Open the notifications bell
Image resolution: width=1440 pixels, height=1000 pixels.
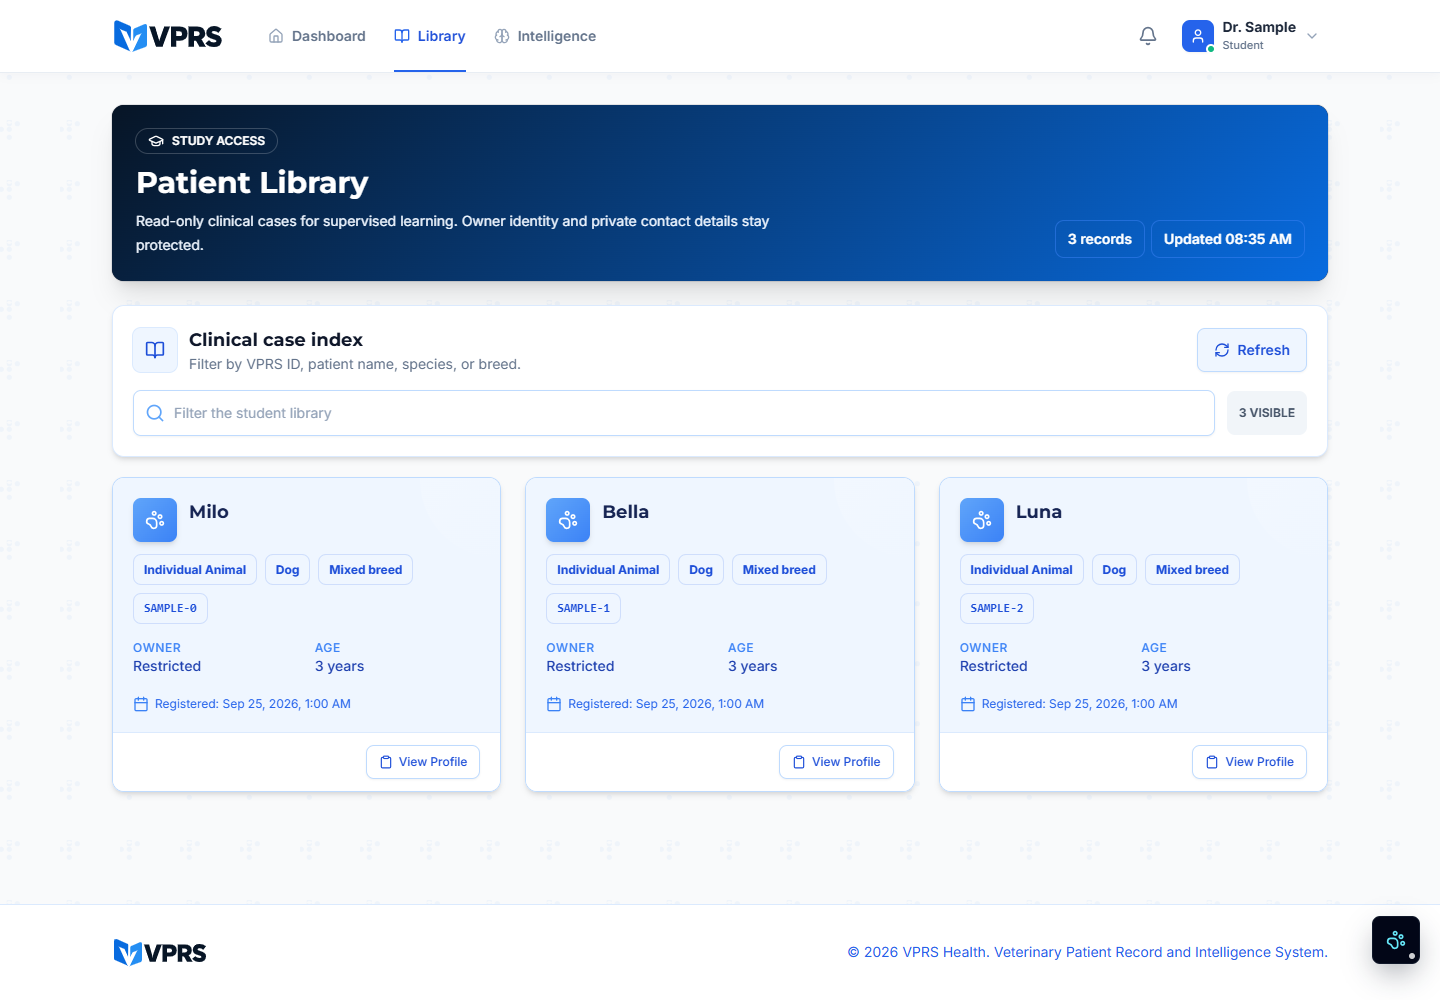[x=1148, y=36]
